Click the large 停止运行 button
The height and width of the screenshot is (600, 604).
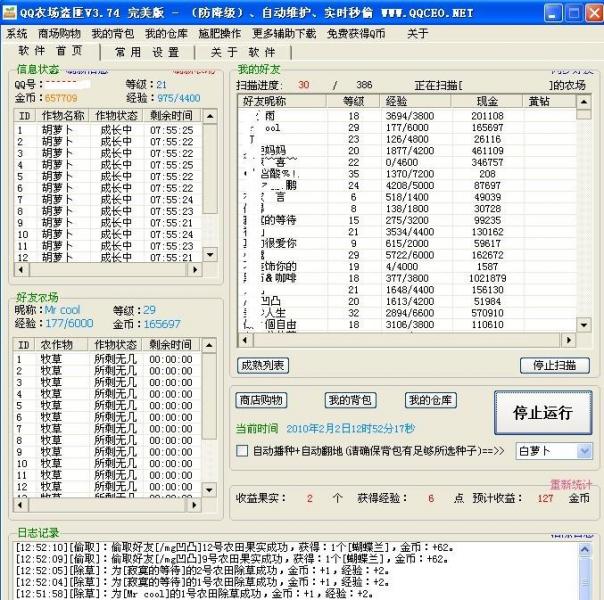543,412
